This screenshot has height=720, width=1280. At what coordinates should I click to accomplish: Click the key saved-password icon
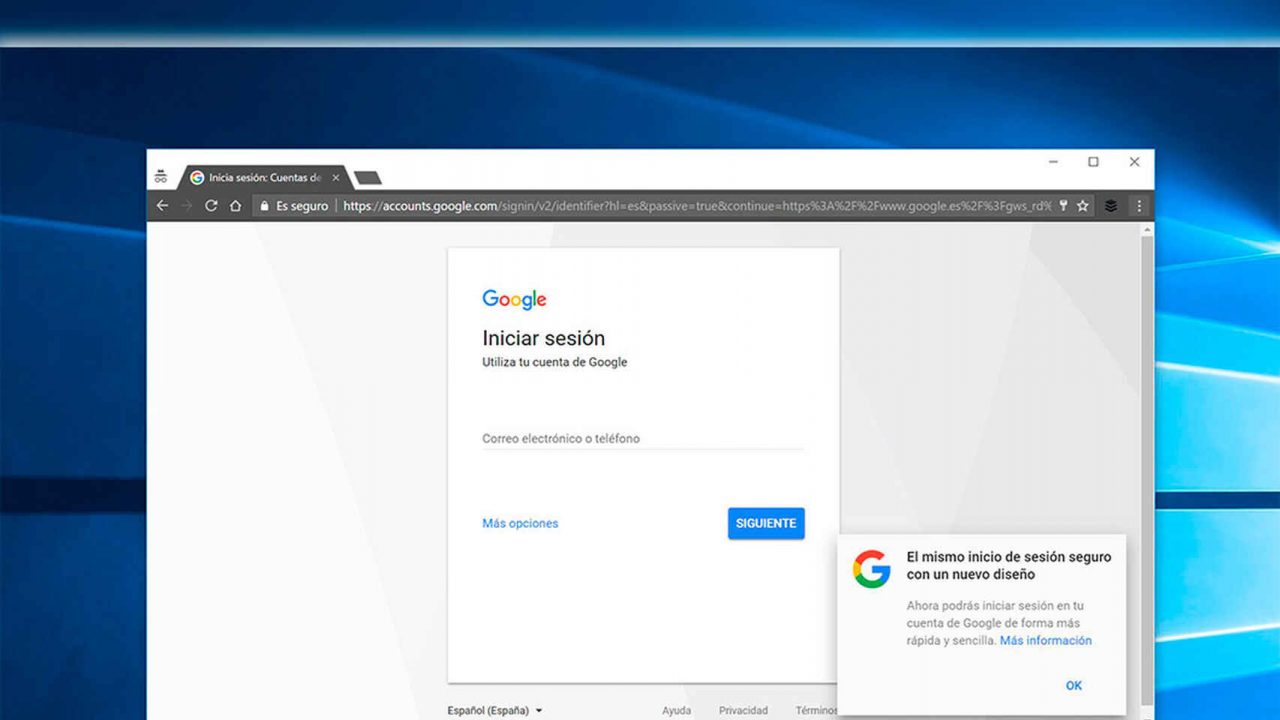click(1063, 206)
